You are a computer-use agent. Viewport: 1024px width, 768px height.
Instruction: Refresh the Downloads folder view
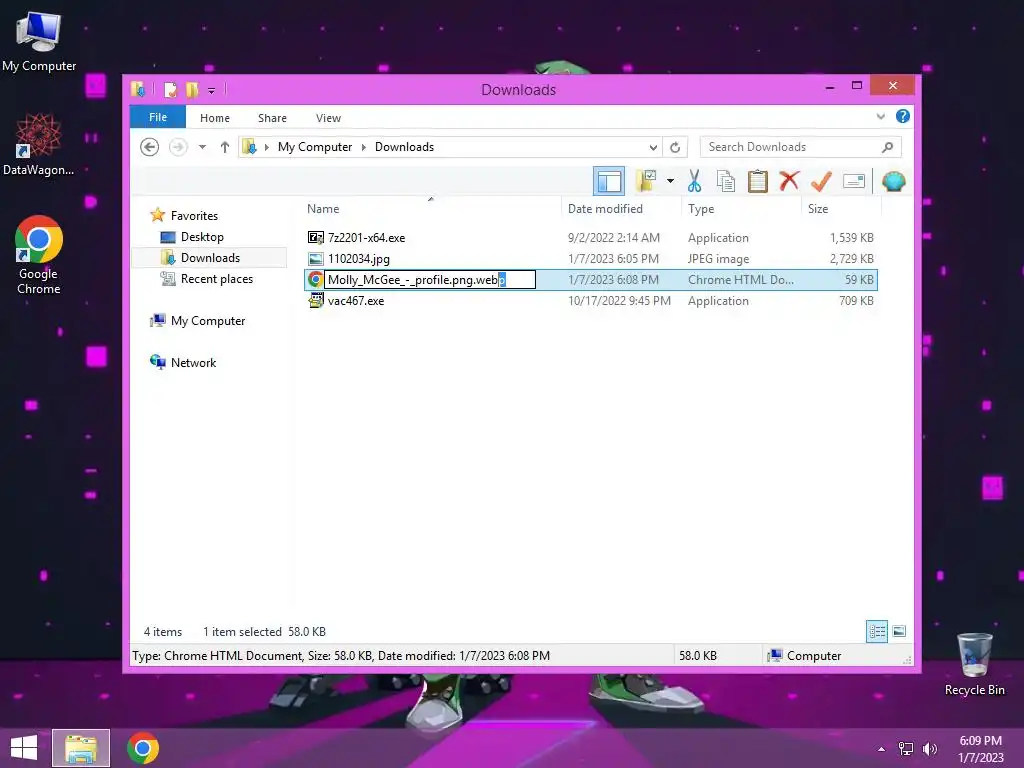(x=675, y=148)
